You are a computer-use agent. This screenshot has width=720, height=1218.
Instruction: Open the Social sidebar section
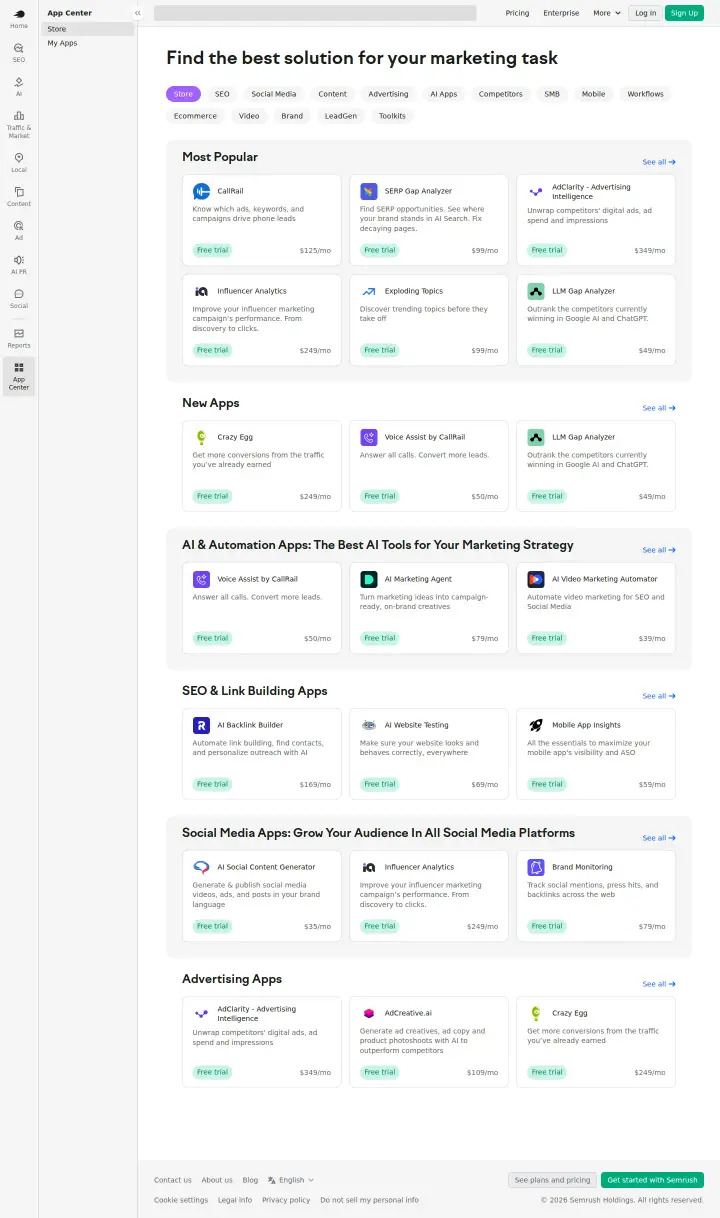(19, 298)
